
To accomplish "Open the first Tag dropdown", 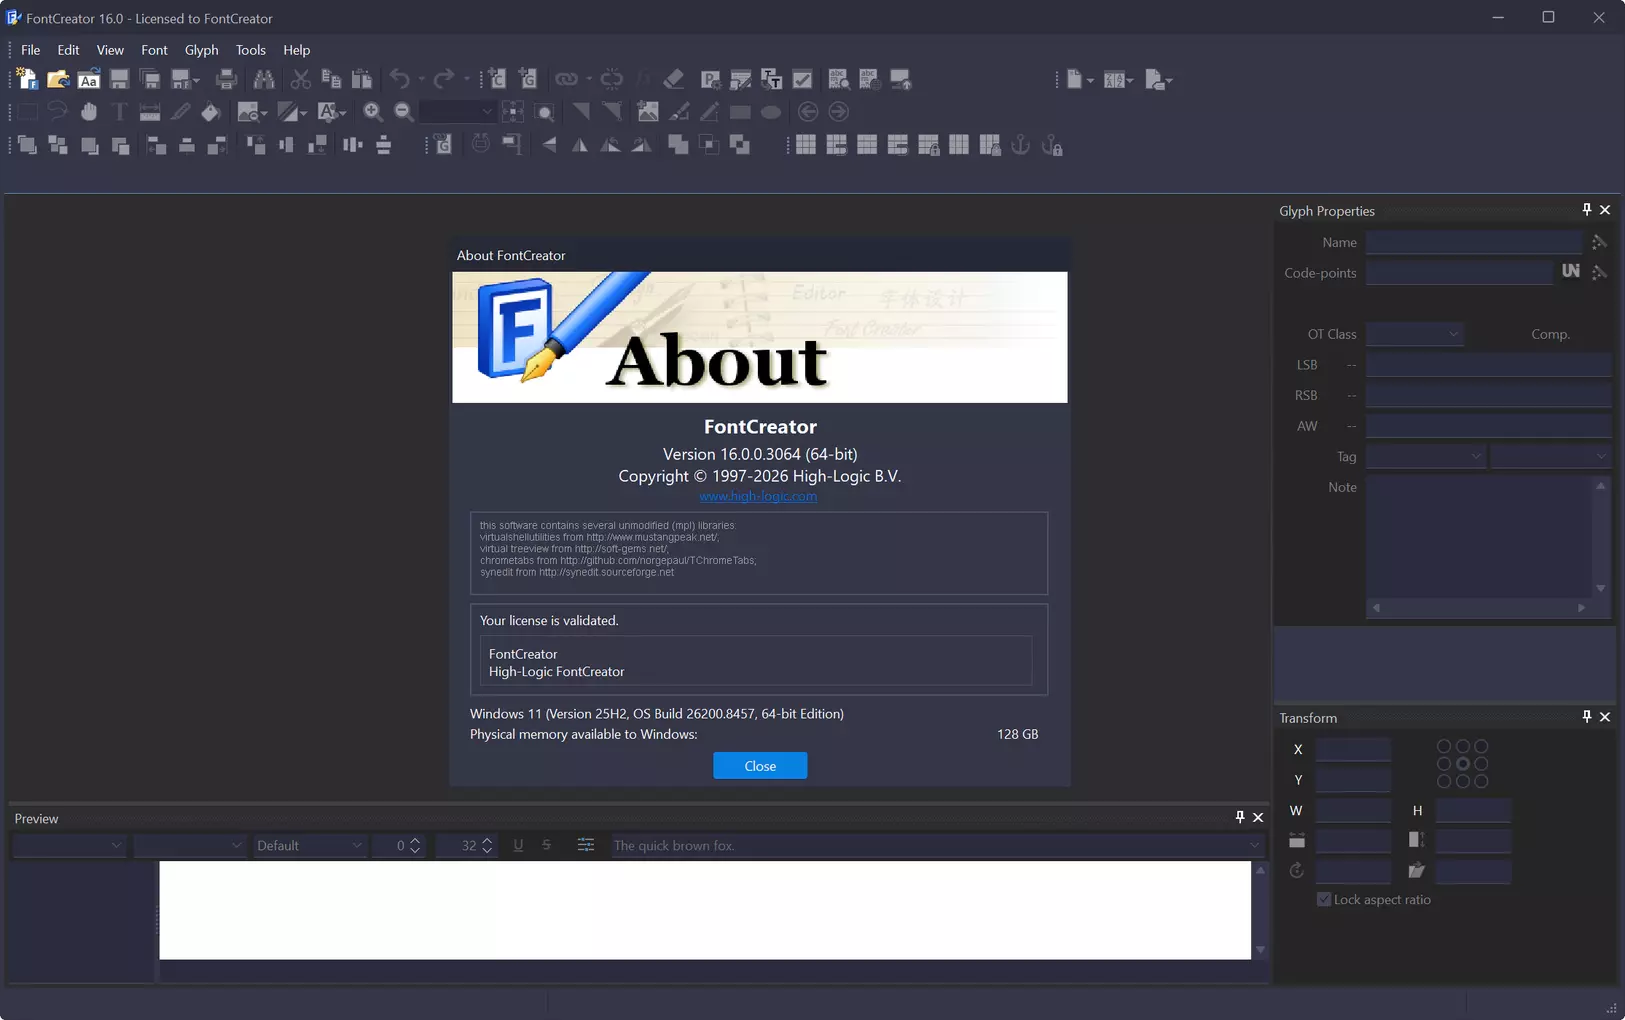I will click(x=1426, y=456).
